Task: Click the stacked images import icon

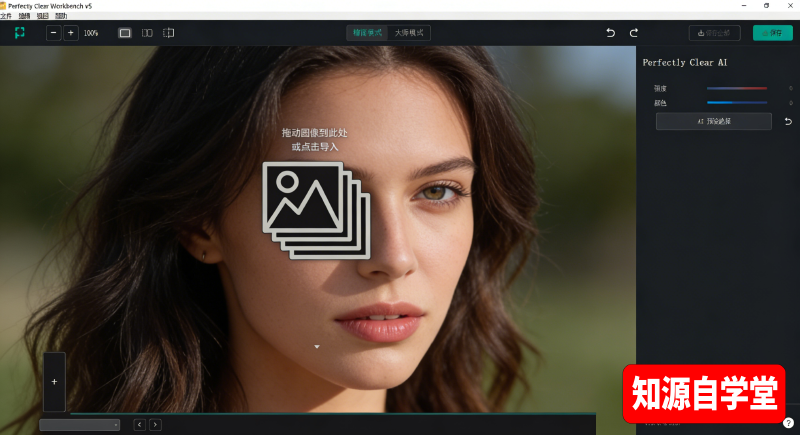Action: (x=316, y=209)
